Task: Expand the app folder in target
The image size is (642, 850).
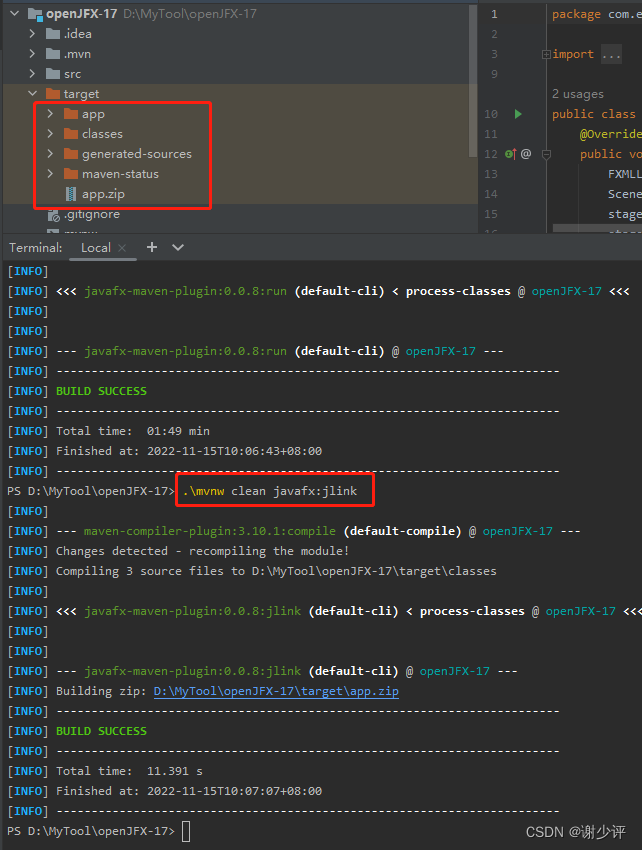Action: 50,114
